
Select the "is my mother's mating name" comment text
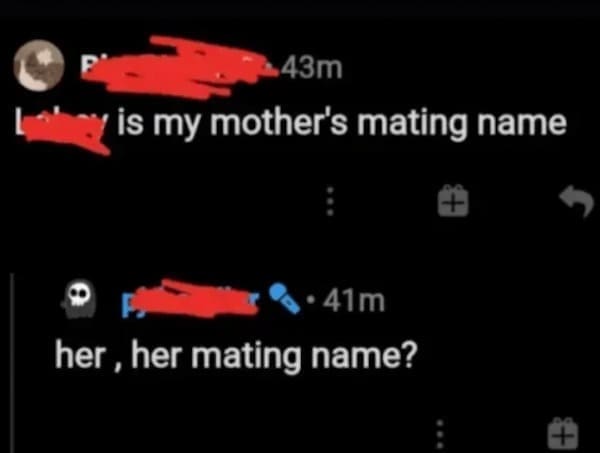tap(342, 124)
